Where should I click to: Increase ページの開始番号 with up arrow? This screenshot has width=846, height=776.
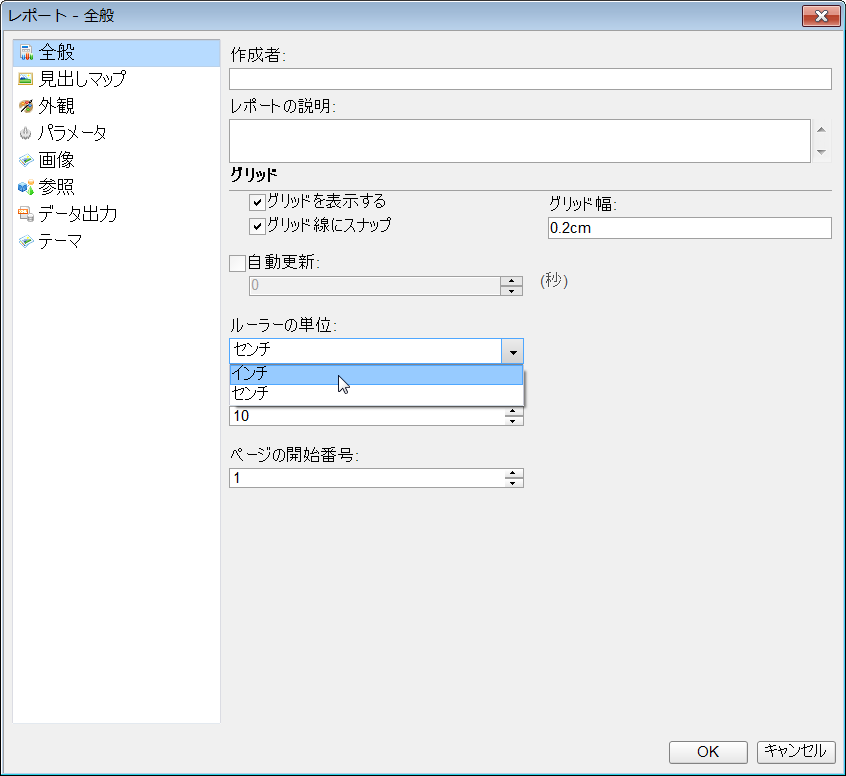[x=513, y=473]
